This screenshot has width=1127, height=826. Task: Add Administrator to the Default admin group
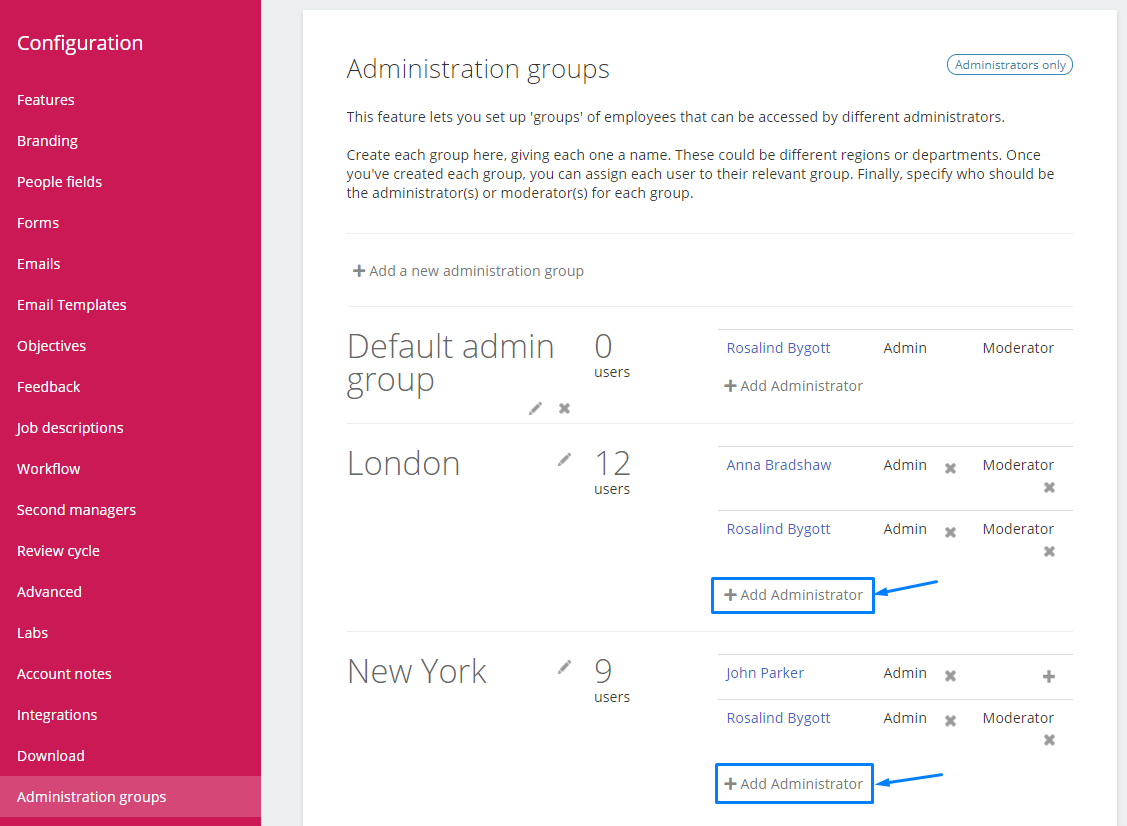click(x=794, y=386)
